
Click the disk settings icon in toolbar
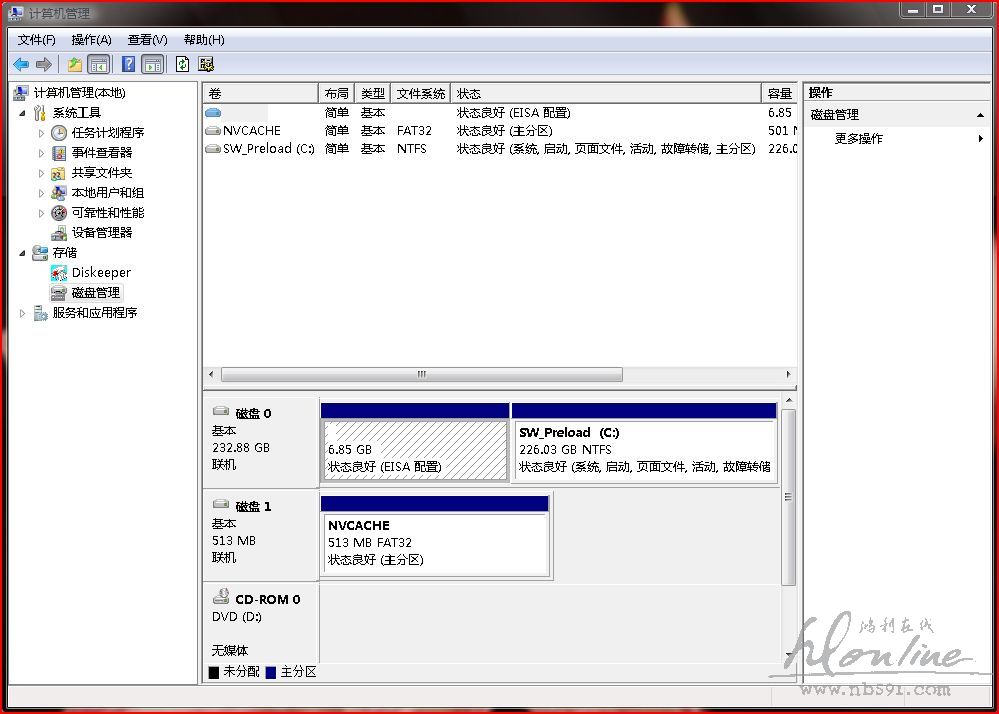tap(206, 64)
